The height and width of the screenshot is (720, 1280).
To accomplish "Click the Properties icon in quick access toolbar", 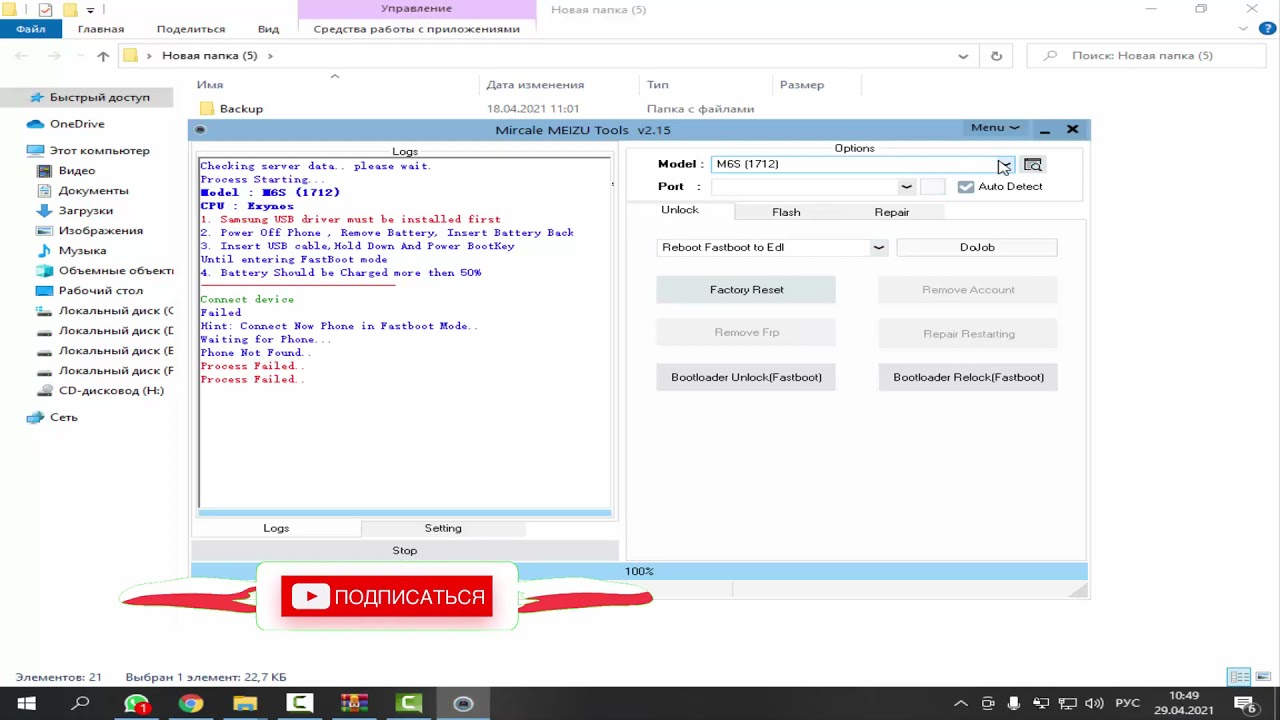I will click(45, 10).
